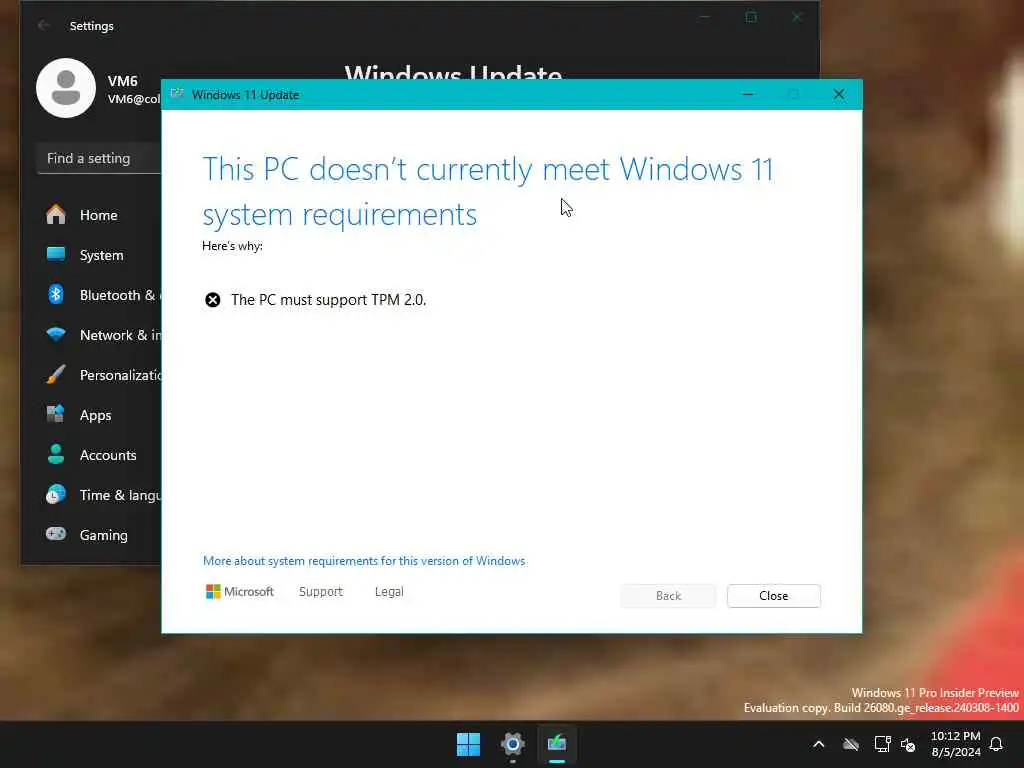The height and width of the screenshot is (768, 1024).
Task: Click the Settings gear icon in the taskbar
Action: 513,744
